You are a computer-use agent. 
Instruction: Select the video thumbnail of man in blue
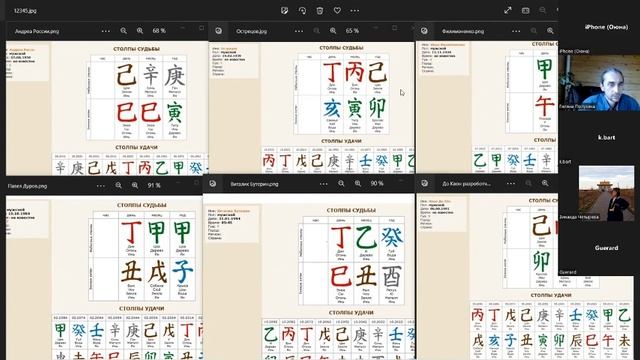(x=599, y=83)
